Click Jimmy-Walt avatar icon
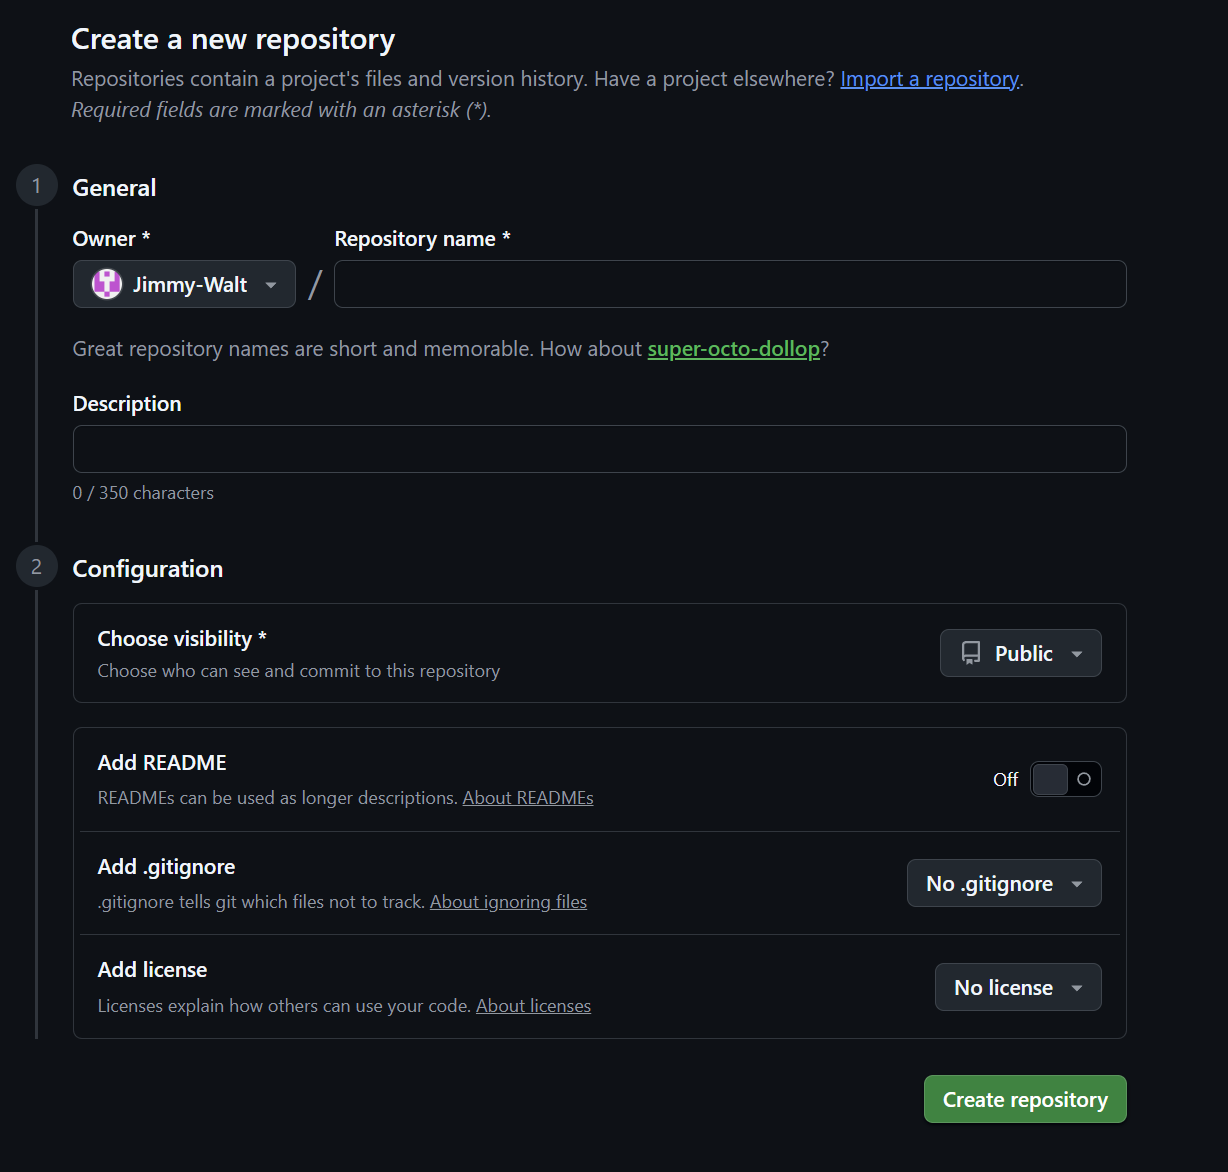 click(x=107, y=284)
